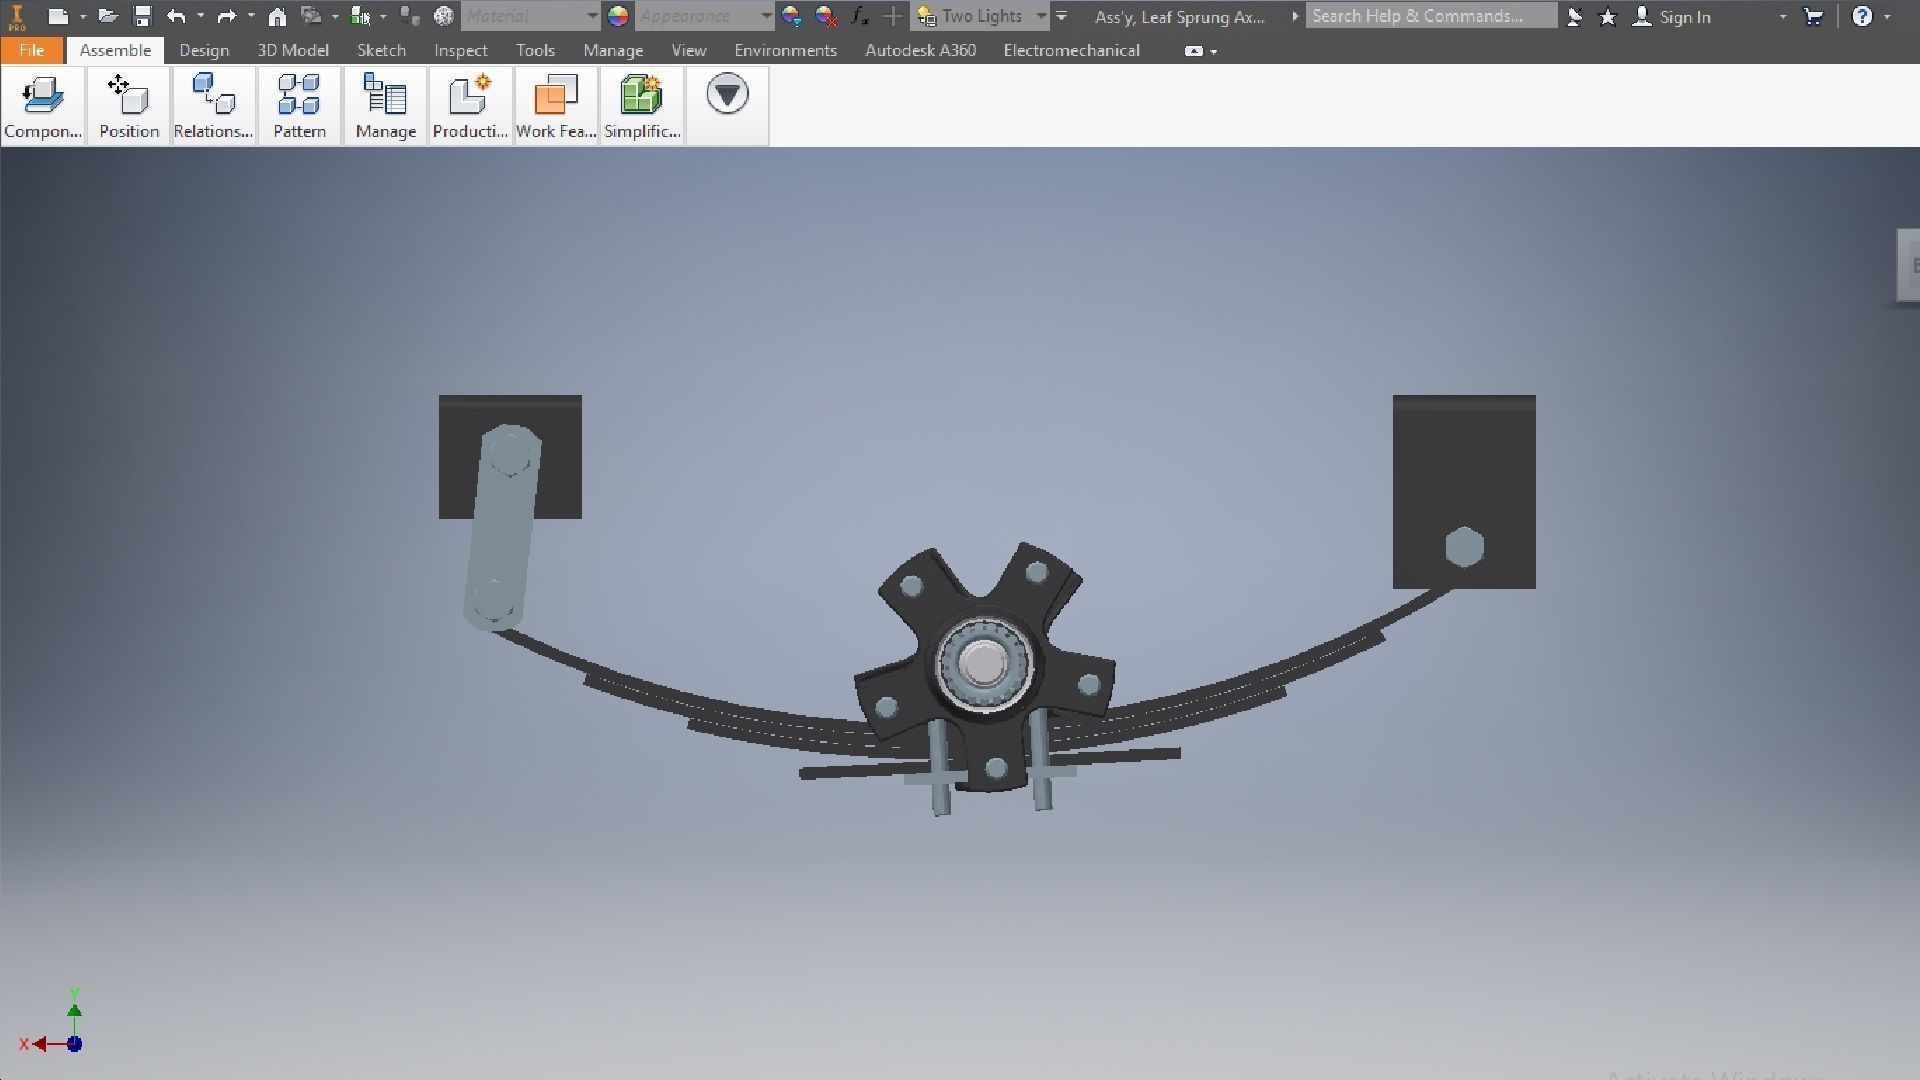Viewport: 1920px width, 1080px height.
Task: Click the Favorites star icon
Action: pos(1608,17)
